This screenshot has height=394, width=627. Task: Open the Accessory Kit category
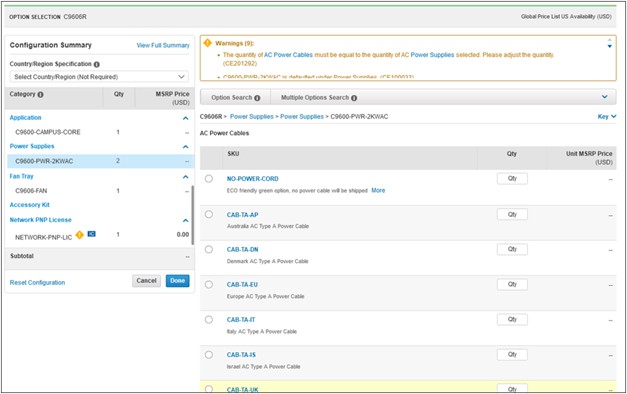click(x=30, y=205)
